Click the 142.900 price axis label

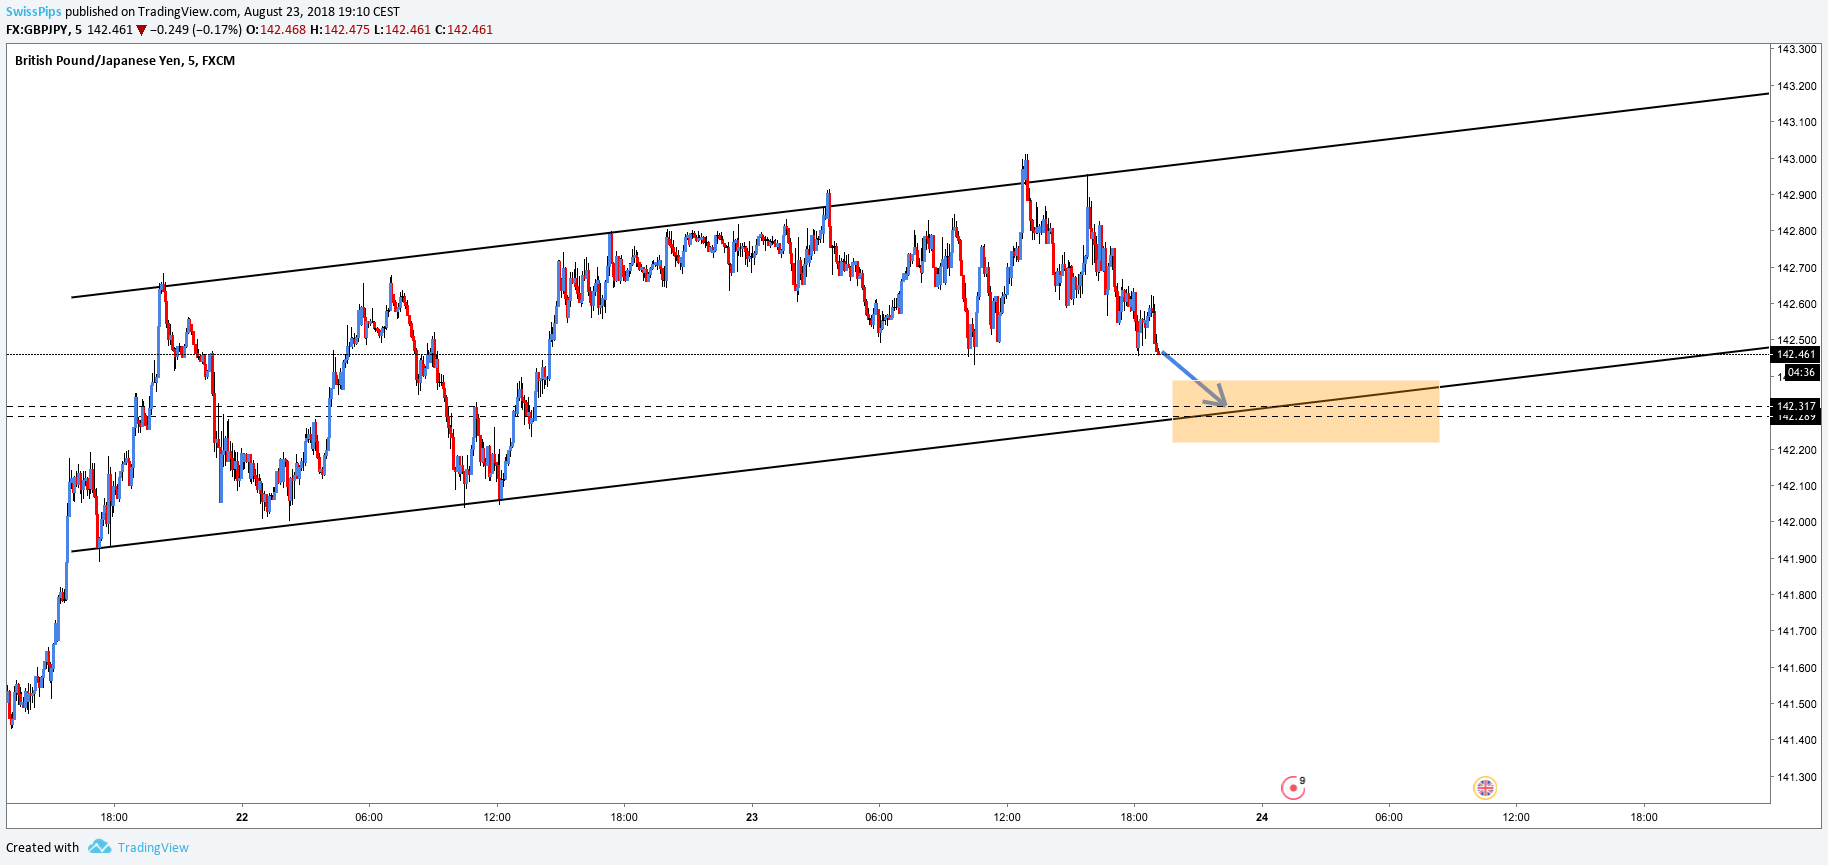1796,195
